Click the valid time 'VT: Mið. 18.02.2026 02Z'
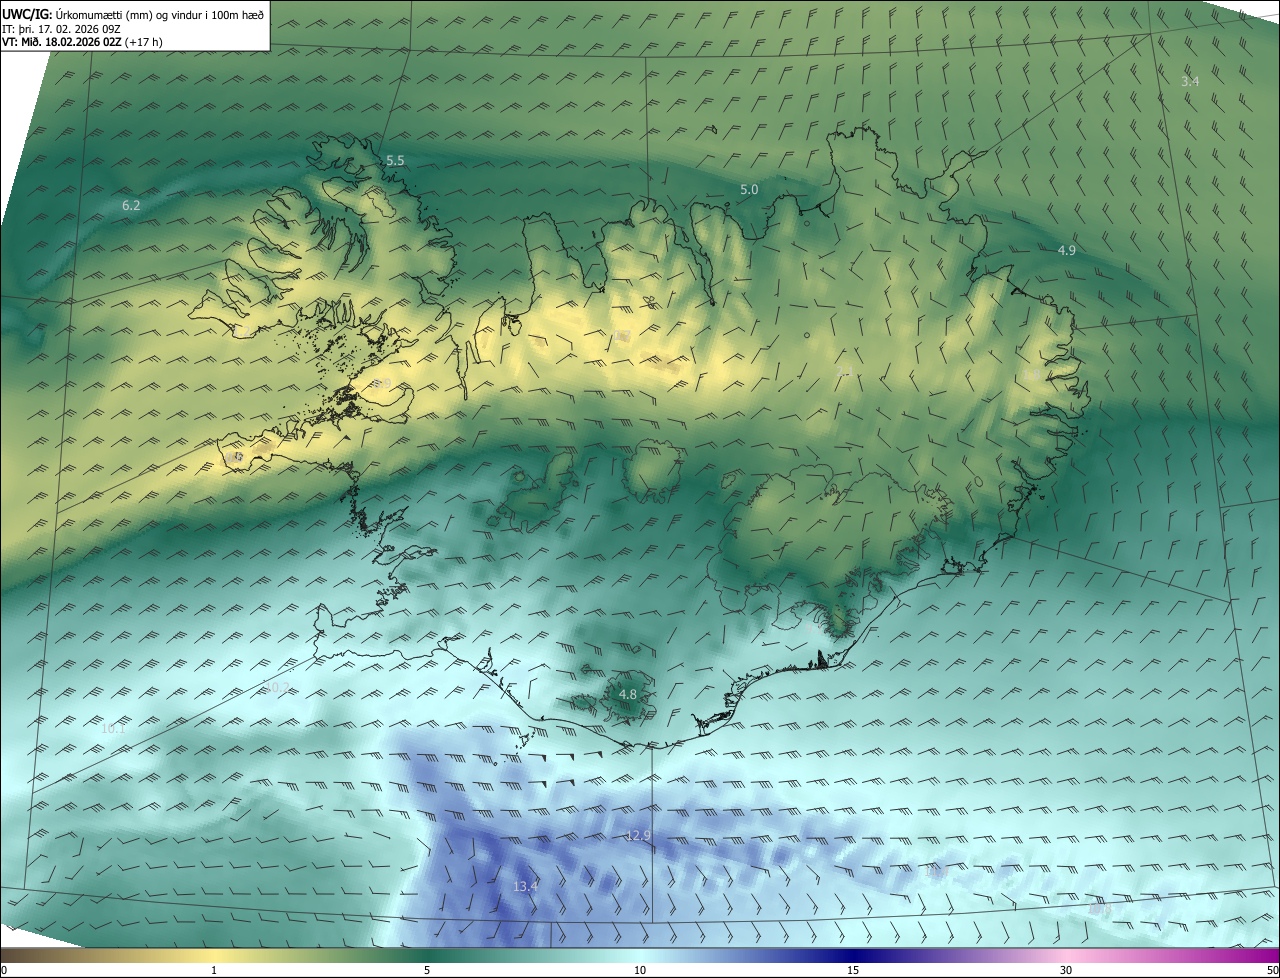 pyautogui.click(x=62, y=43)
